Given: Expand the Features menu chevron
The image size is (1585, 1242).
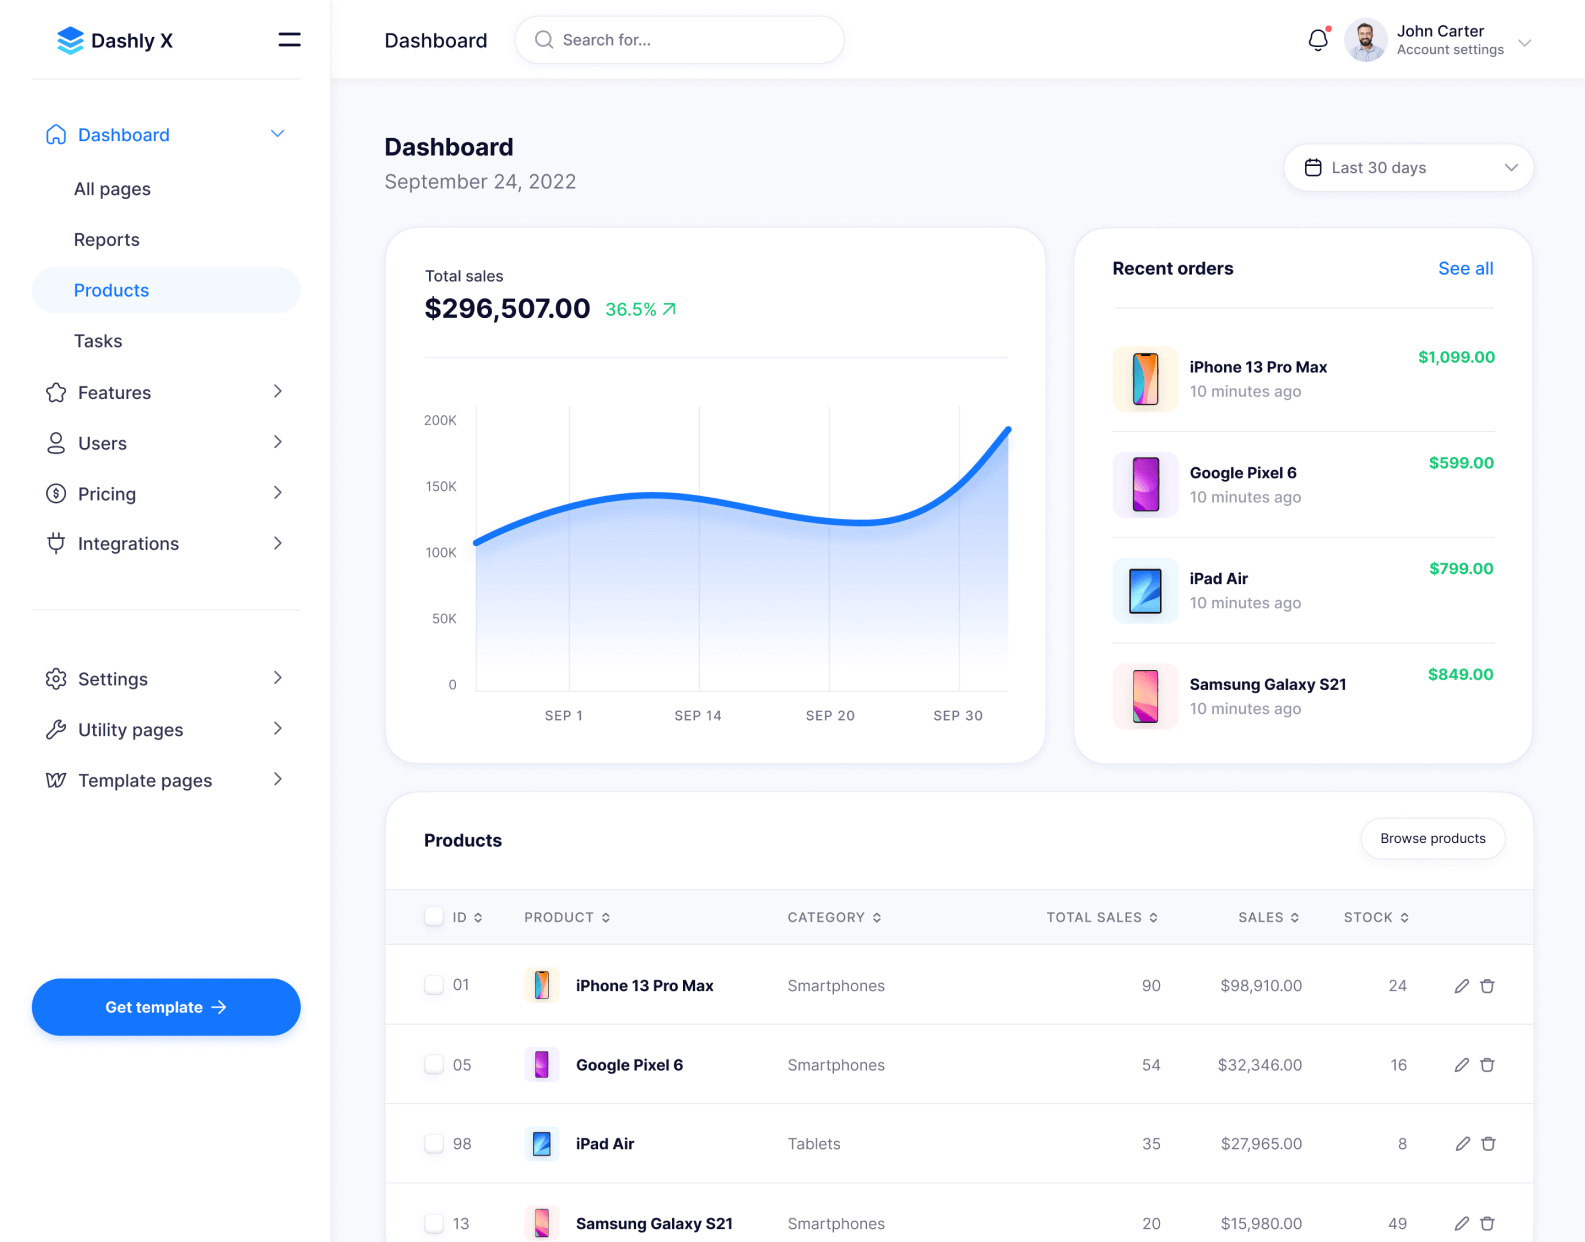Looking at the screenshot, I should point(278,391).
